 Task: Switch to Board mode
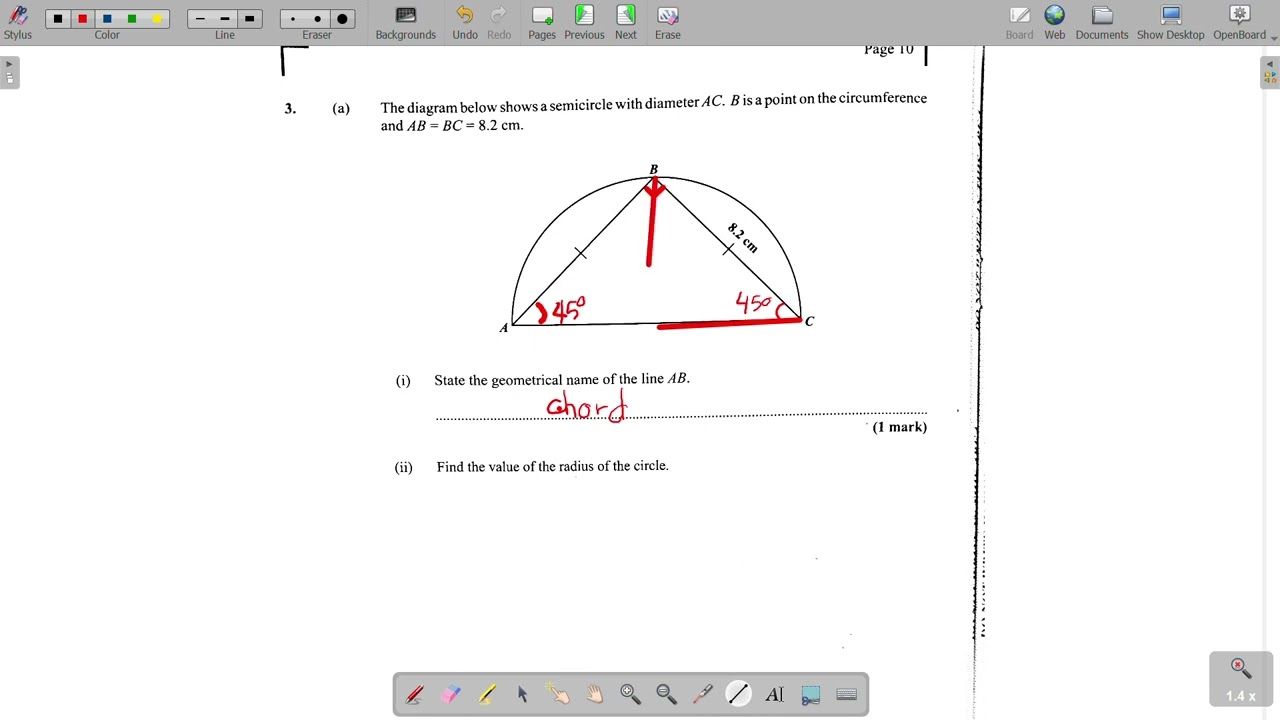pyautogui.click(x=1019, y=23)
